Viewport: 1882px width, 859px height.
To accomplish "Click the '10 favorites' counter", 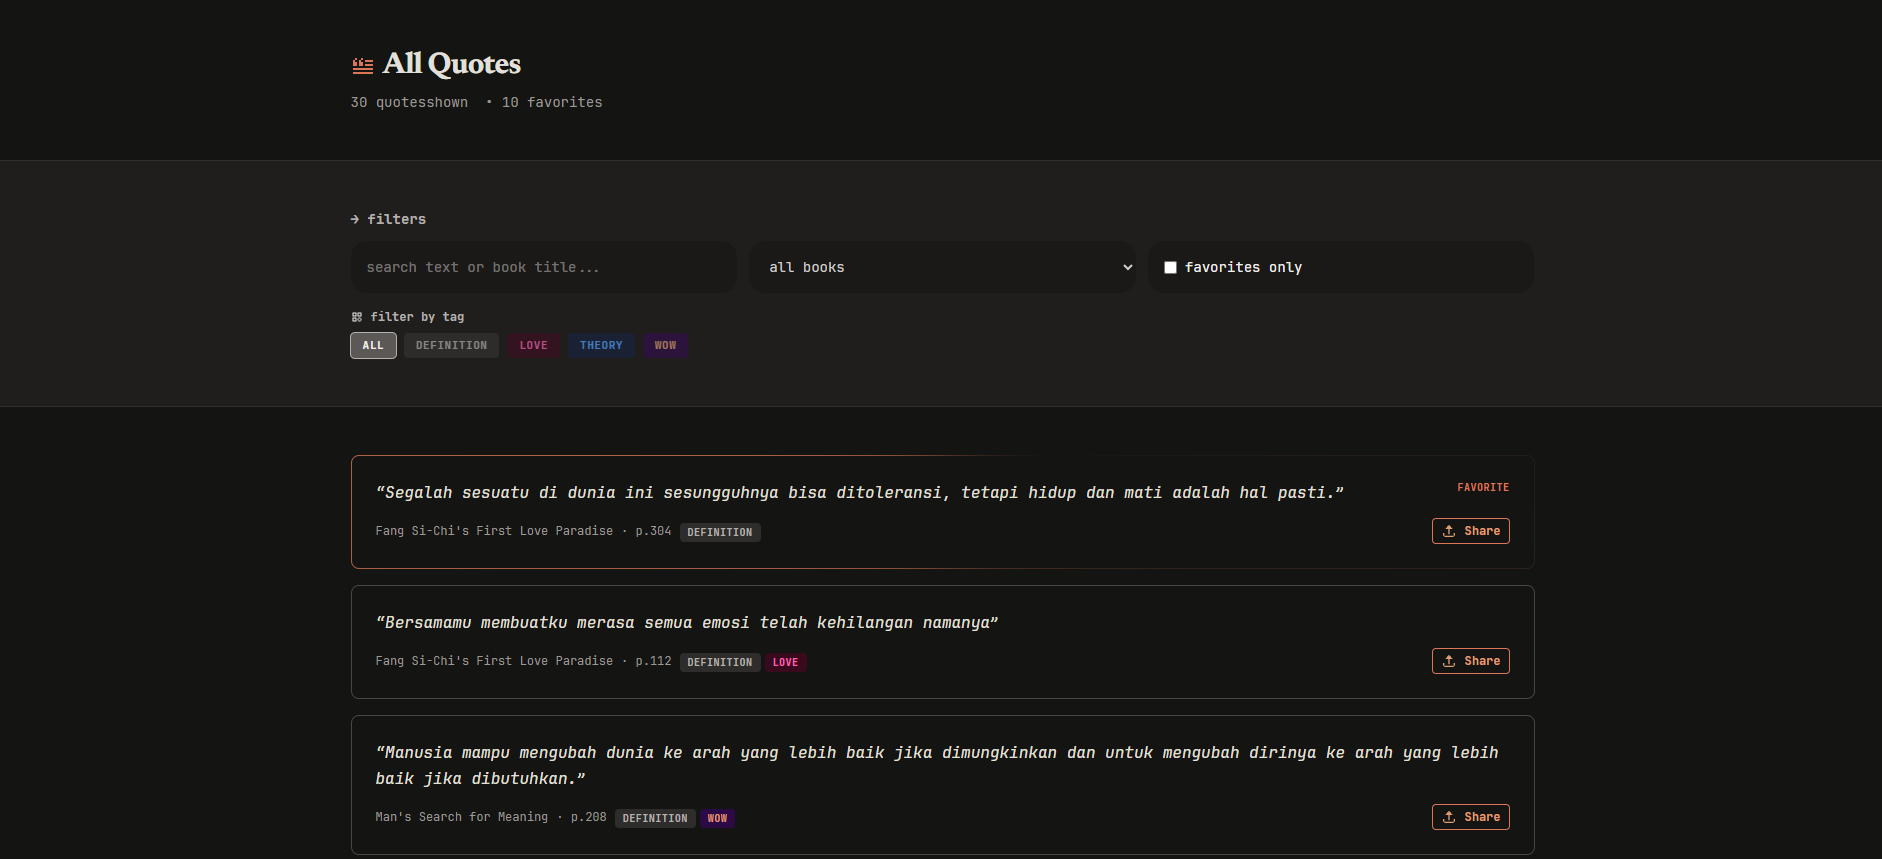I will (552, 102).
